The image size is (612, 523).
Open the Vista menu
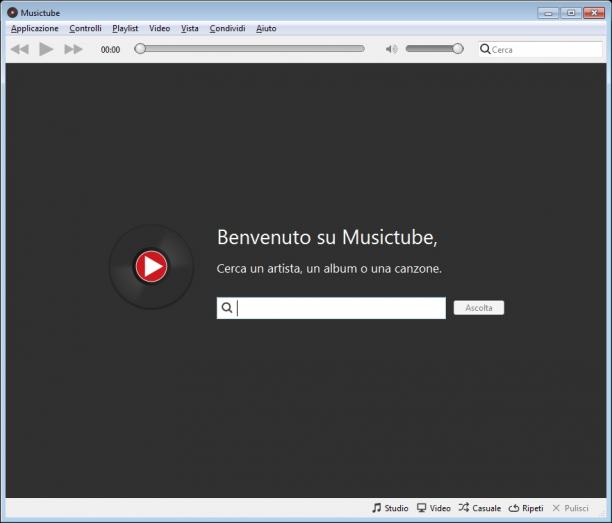coord(189,28)
